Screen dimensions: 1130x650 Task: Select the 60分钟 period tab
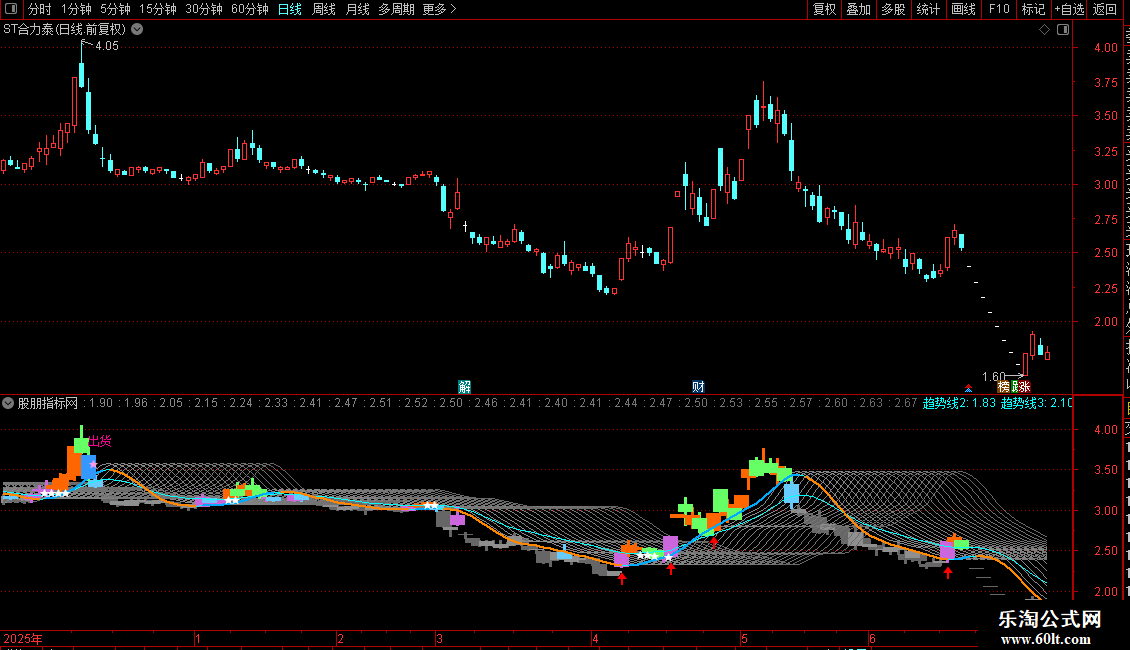pos(250,9)
